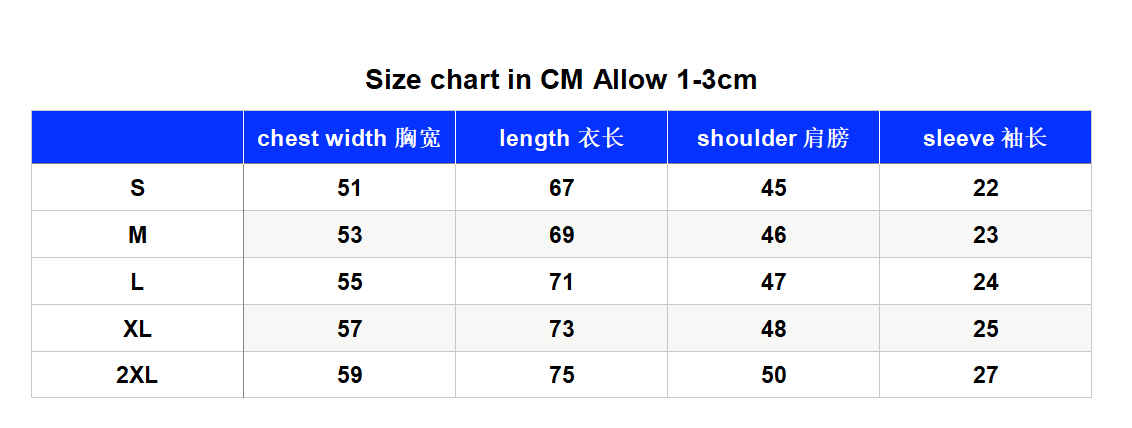Screen dimensions: 1132x428
Task: Click shoulder value 50 in 2XL row
Action: [773, 375]
